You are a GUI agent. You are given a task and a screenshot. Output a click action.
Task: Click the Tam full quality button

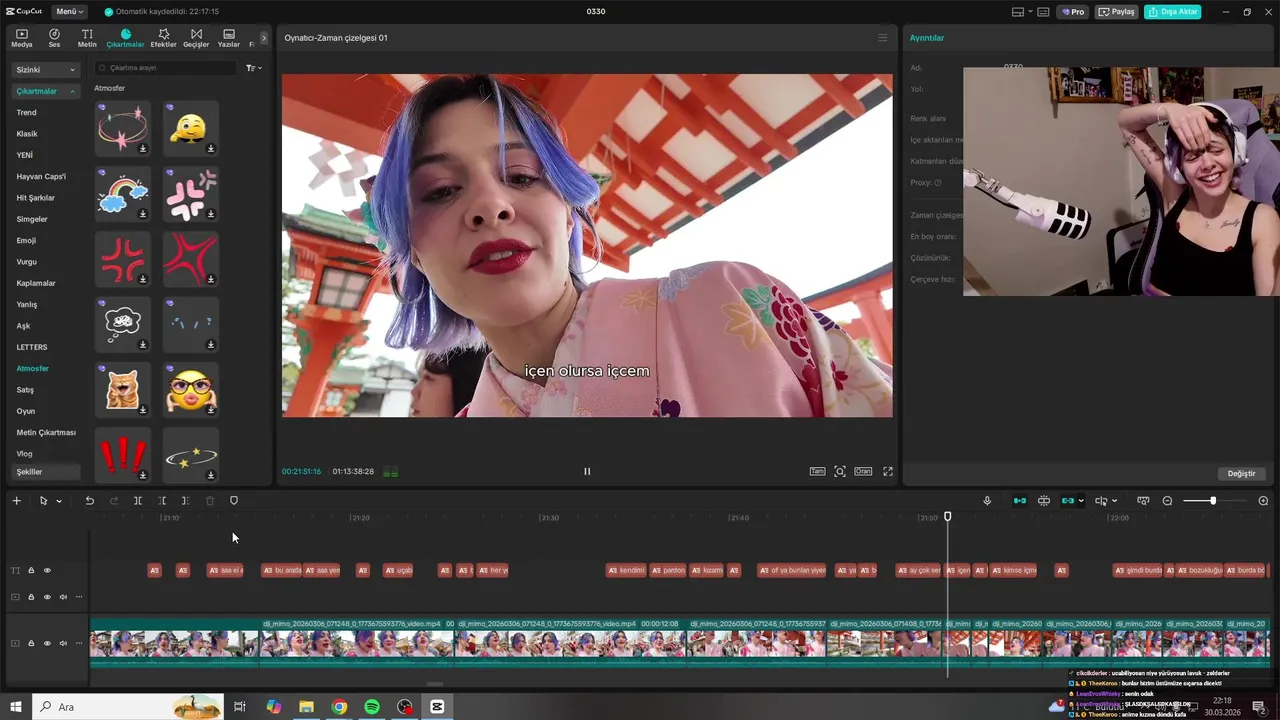(x=817, y=471)
